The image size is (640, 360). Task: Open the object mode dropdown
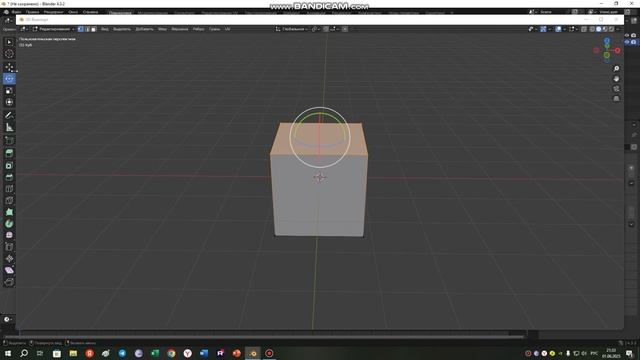pyautogui.click(x=53, y=29)
